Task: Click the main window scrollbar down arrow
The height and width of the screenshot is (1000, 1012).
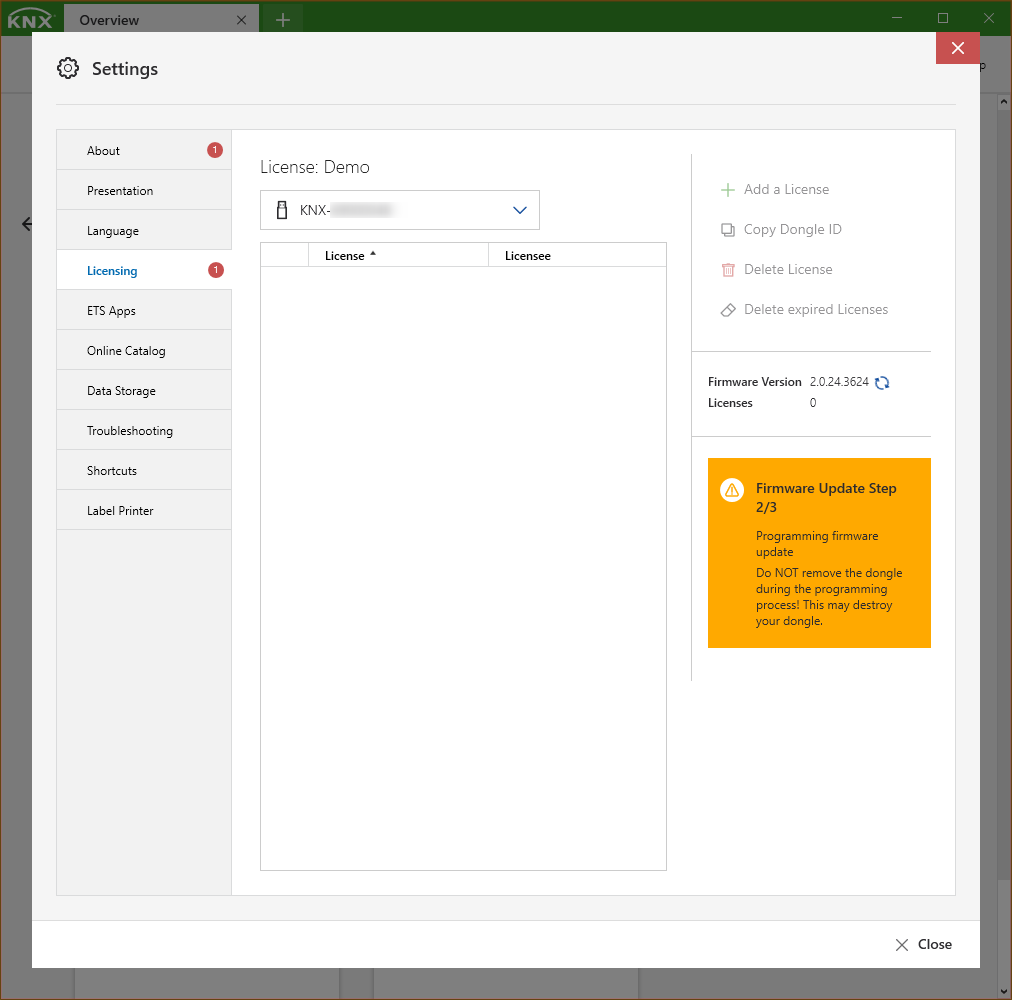Action: pyautogui.click(x=1004, y=992)
